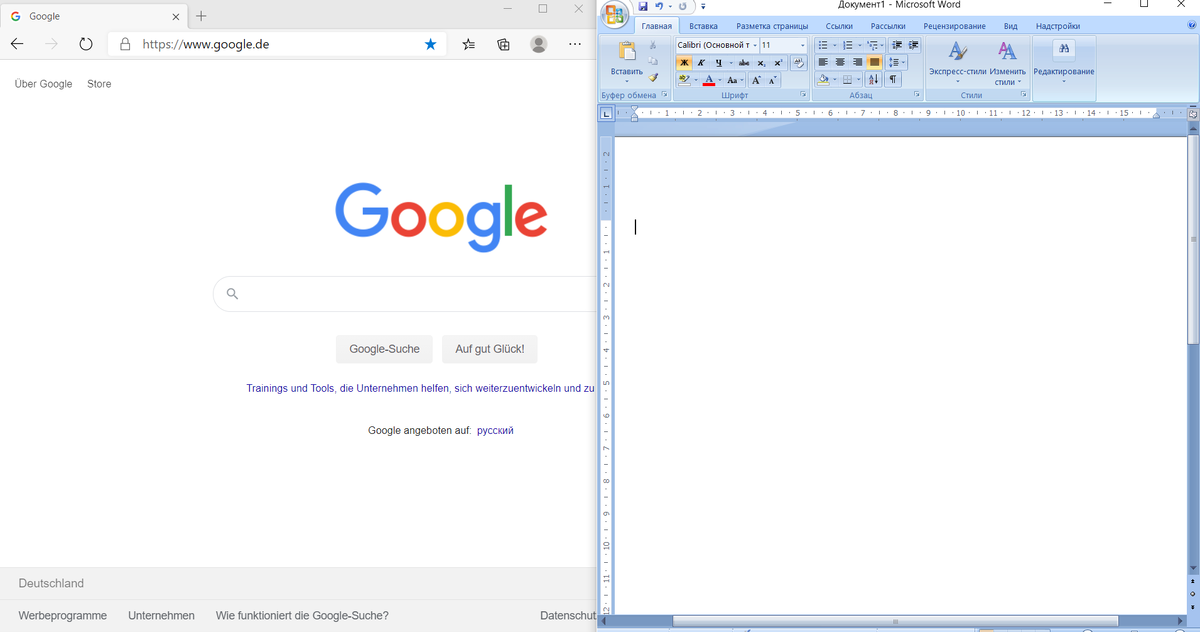The width and height of the screenshot is (1200, 632).
Task: Click the favorite star in Edge address bar
Action: point(431,44)
